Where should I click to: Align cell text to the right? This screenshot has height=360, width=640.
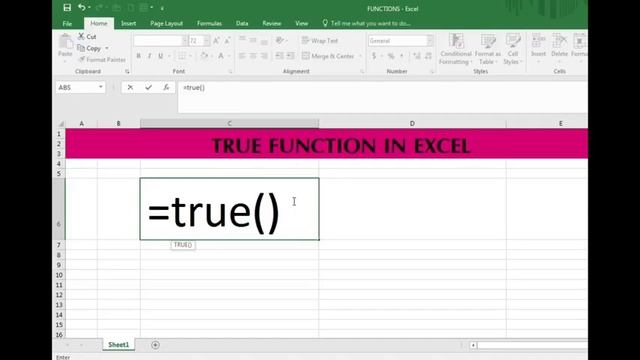coord(264,56)
